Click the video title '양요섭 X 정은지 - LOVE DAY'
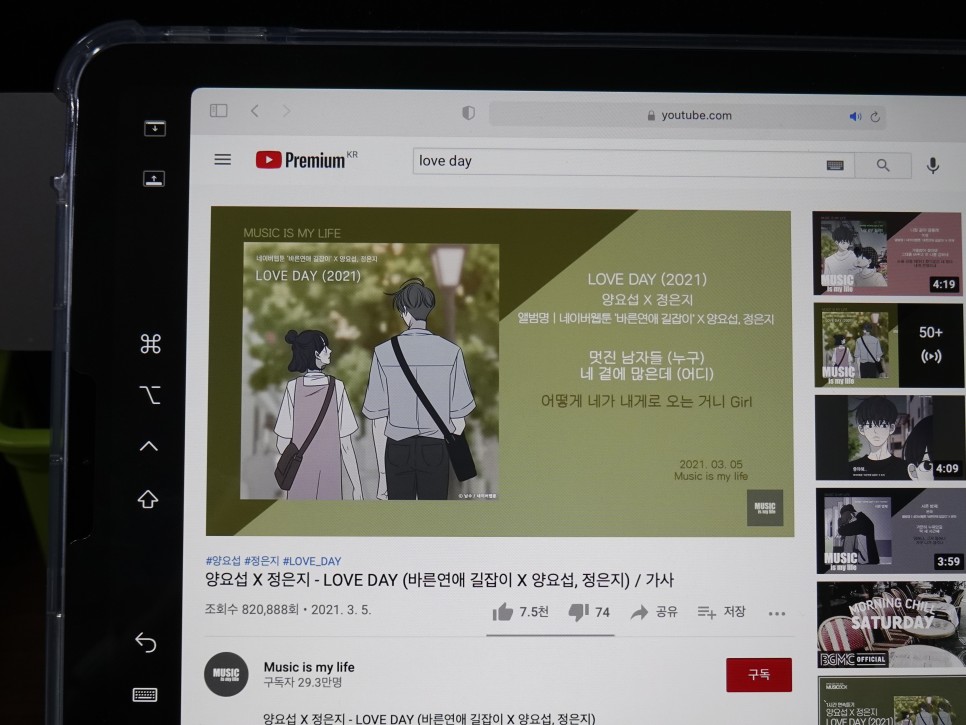The image size is (966, 725). [439, 580]
